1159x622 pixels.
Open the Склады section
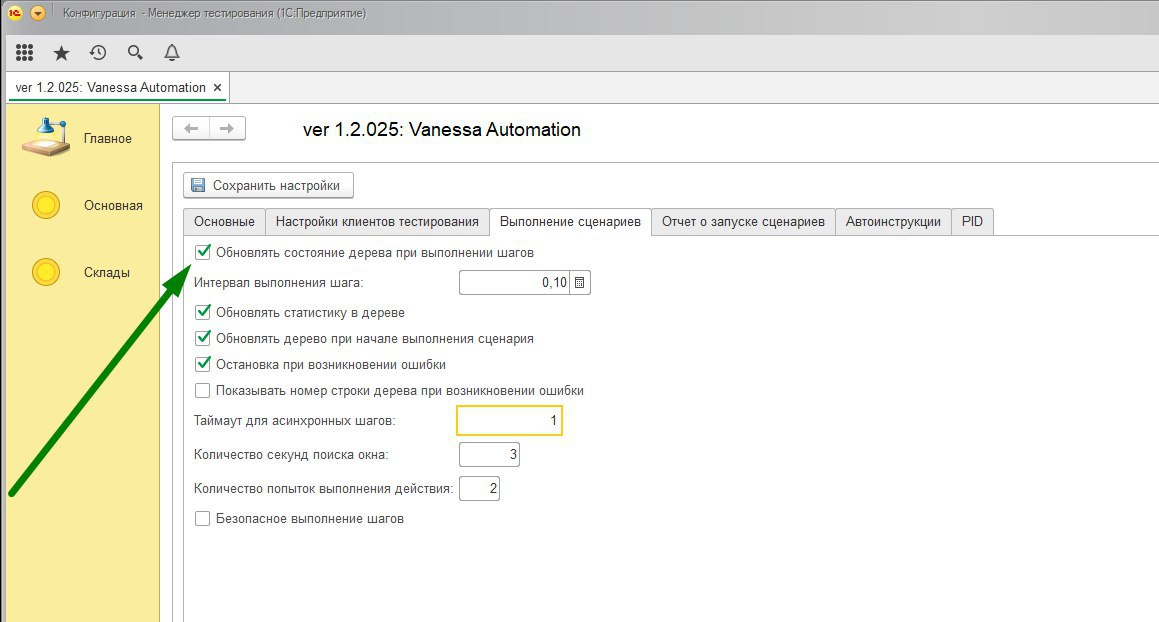click(81, 272)
